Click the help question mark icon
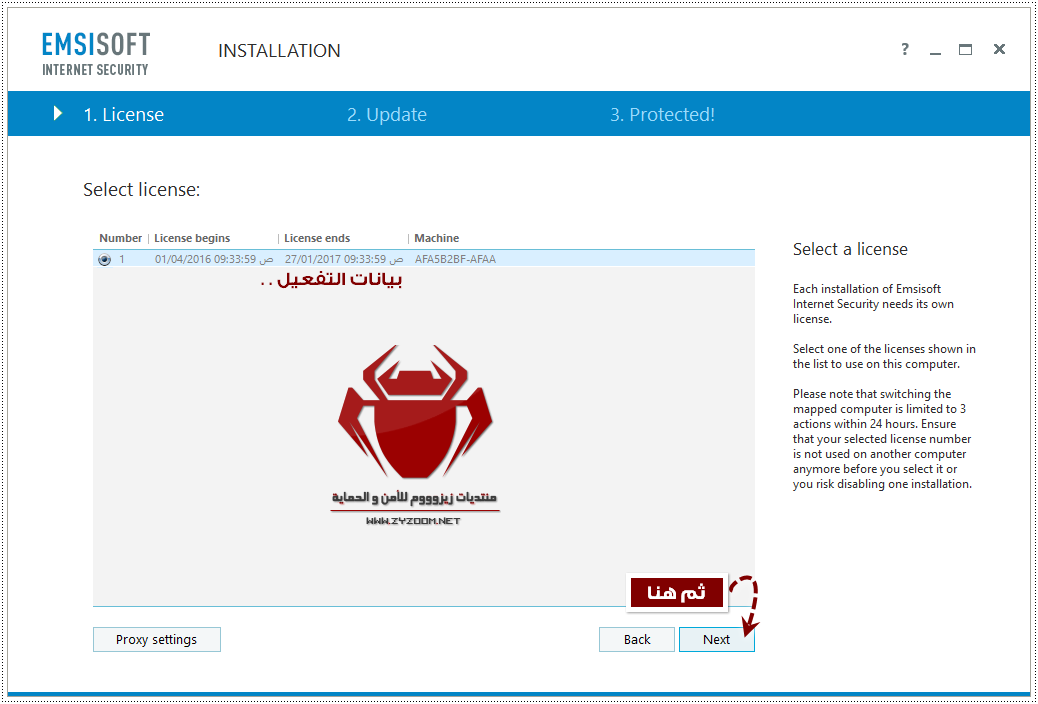 904,49
